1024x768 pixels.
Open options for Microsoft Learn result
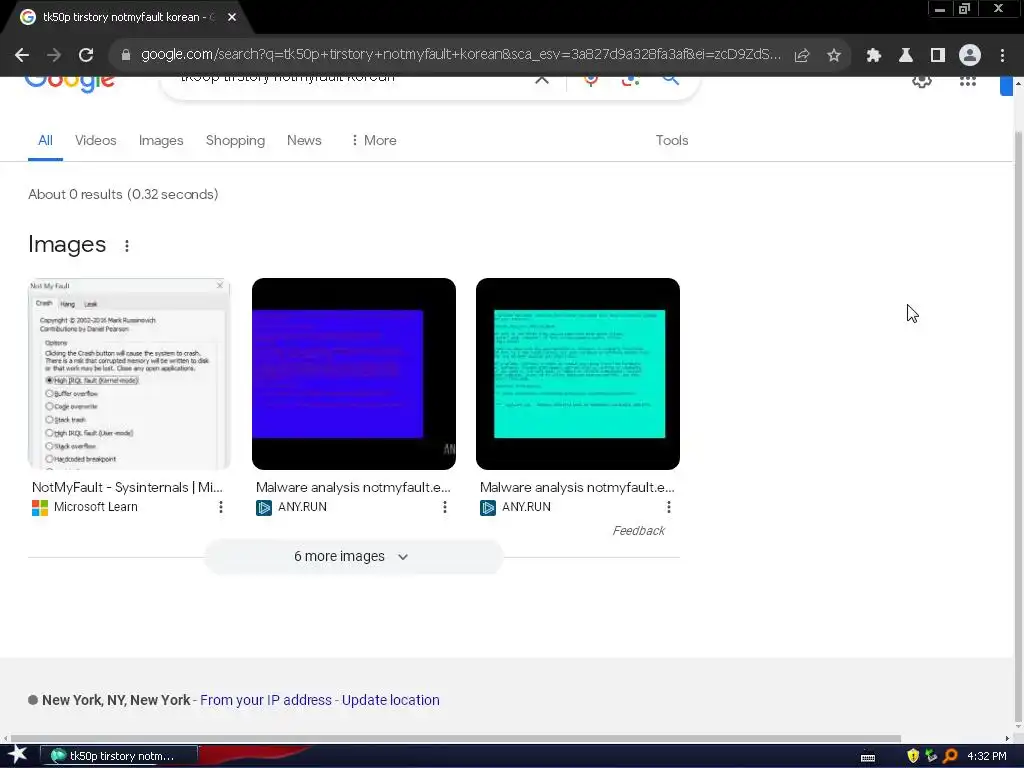(x=221, y=507)
